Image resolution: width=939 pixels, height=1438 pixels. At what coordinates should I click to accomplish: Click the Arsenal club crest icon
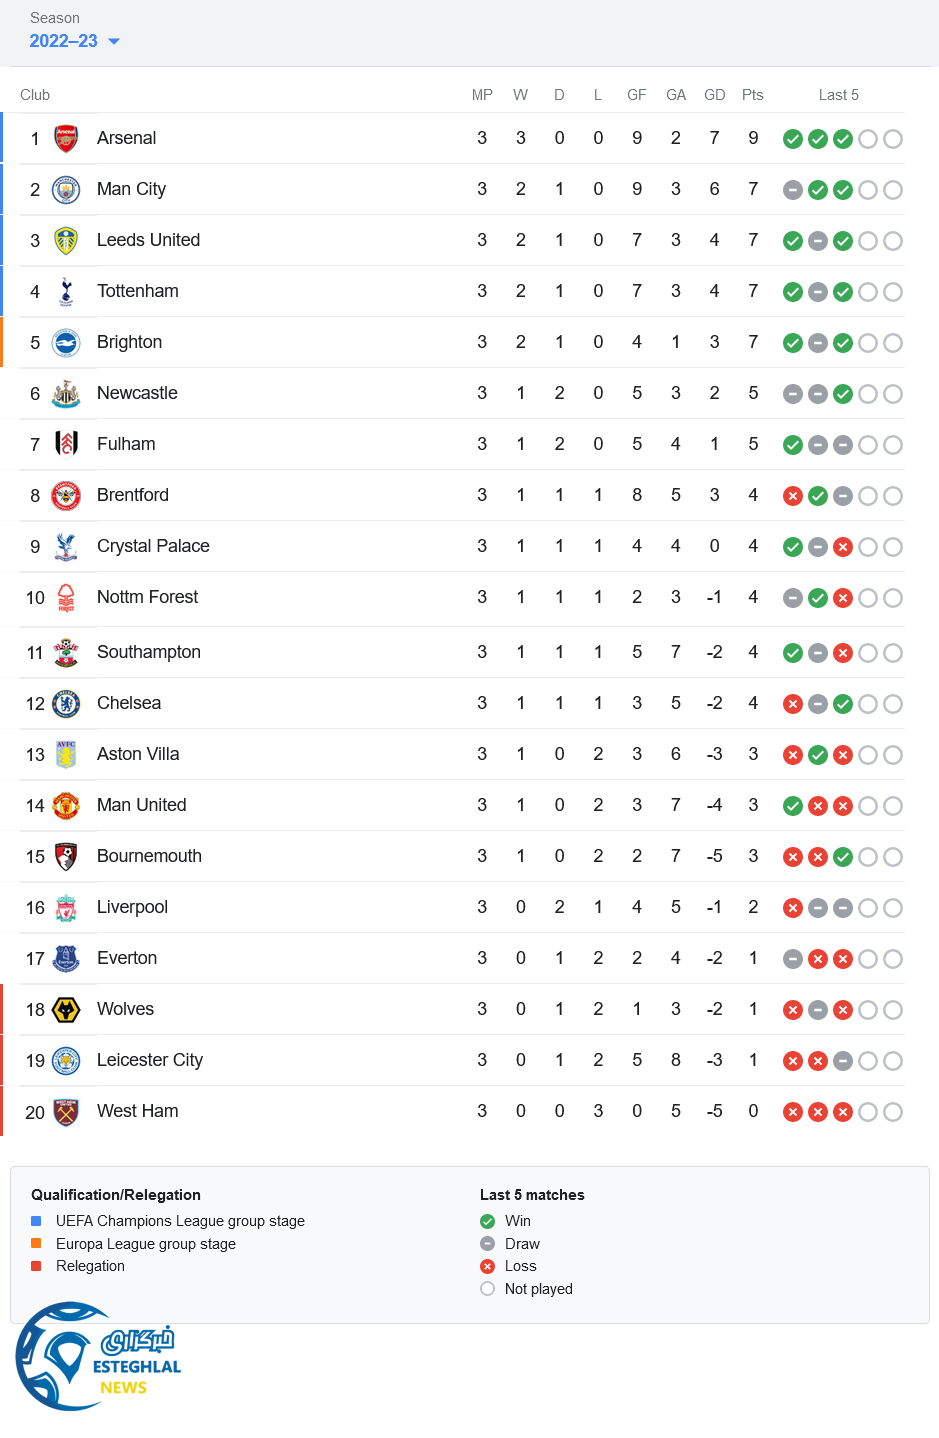(66, 138)
